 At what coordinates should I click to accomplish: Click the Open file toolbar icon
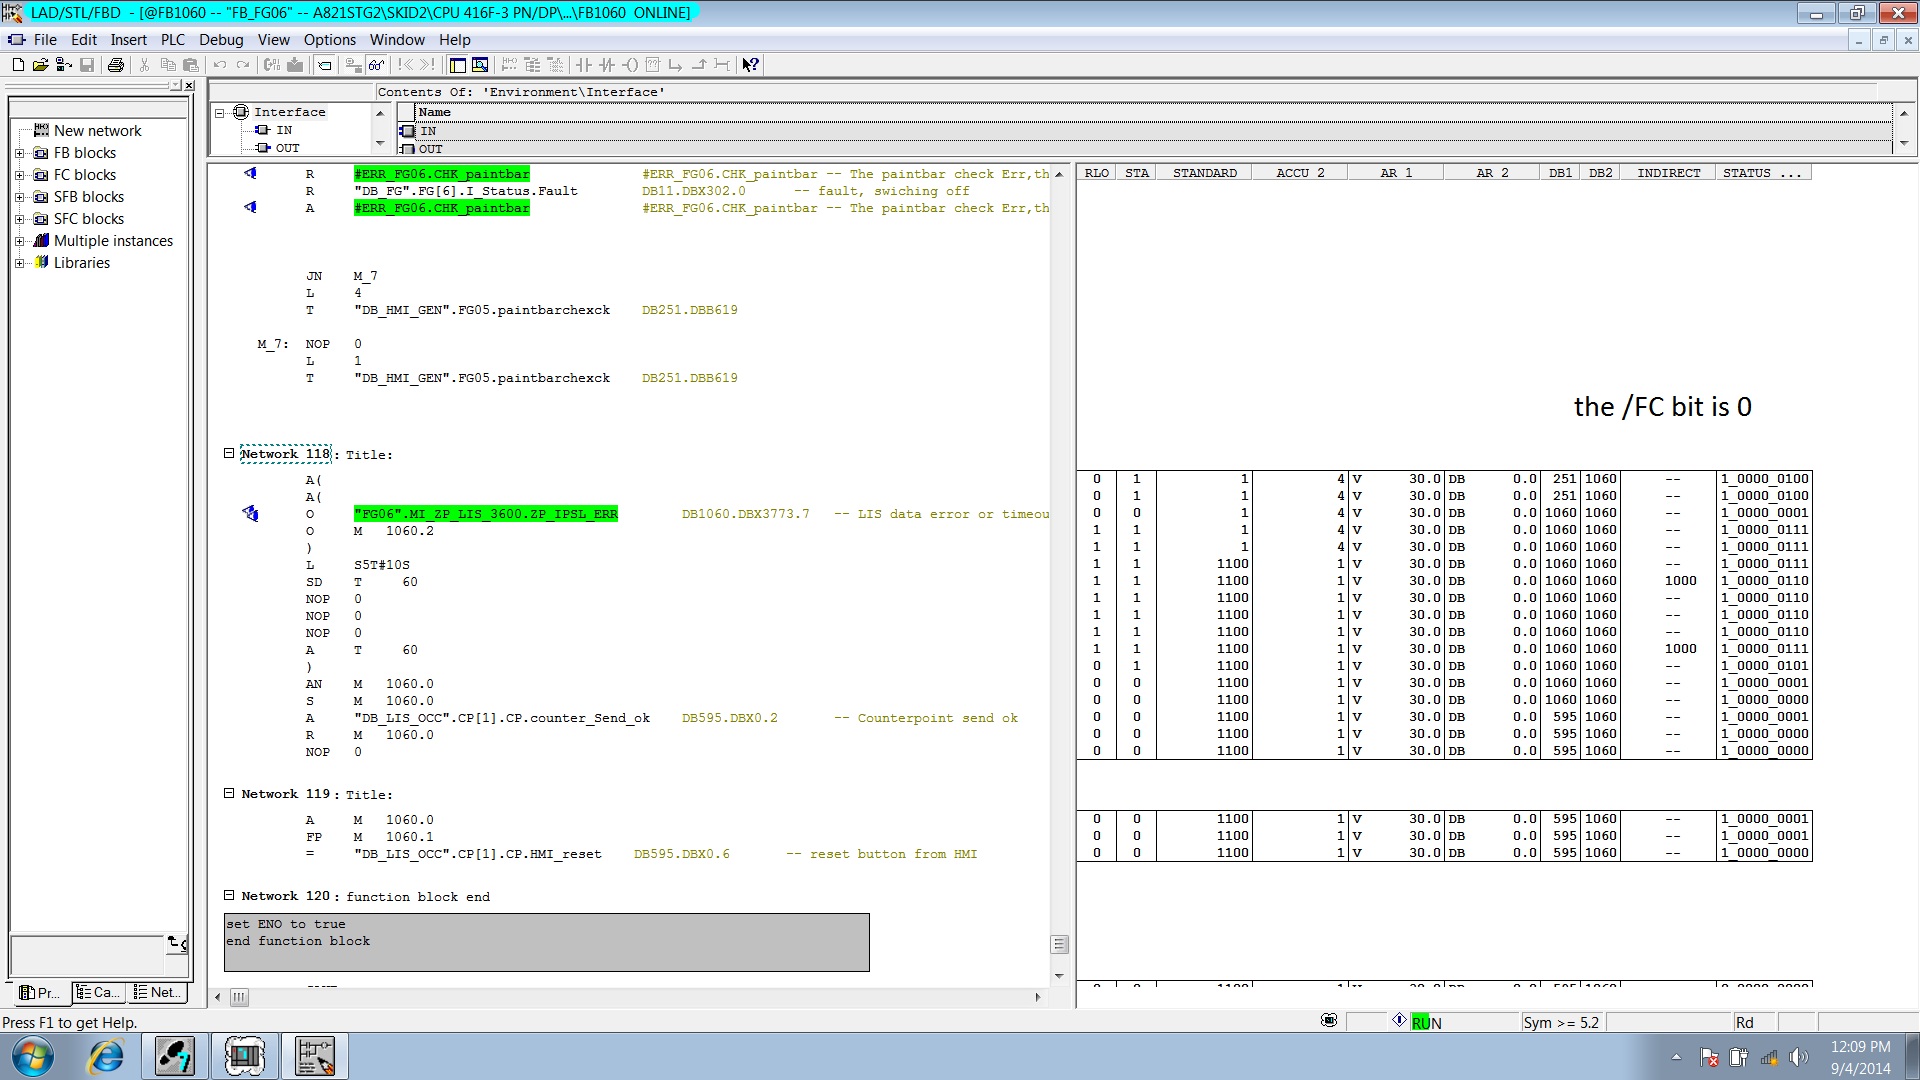pos(40,65)
